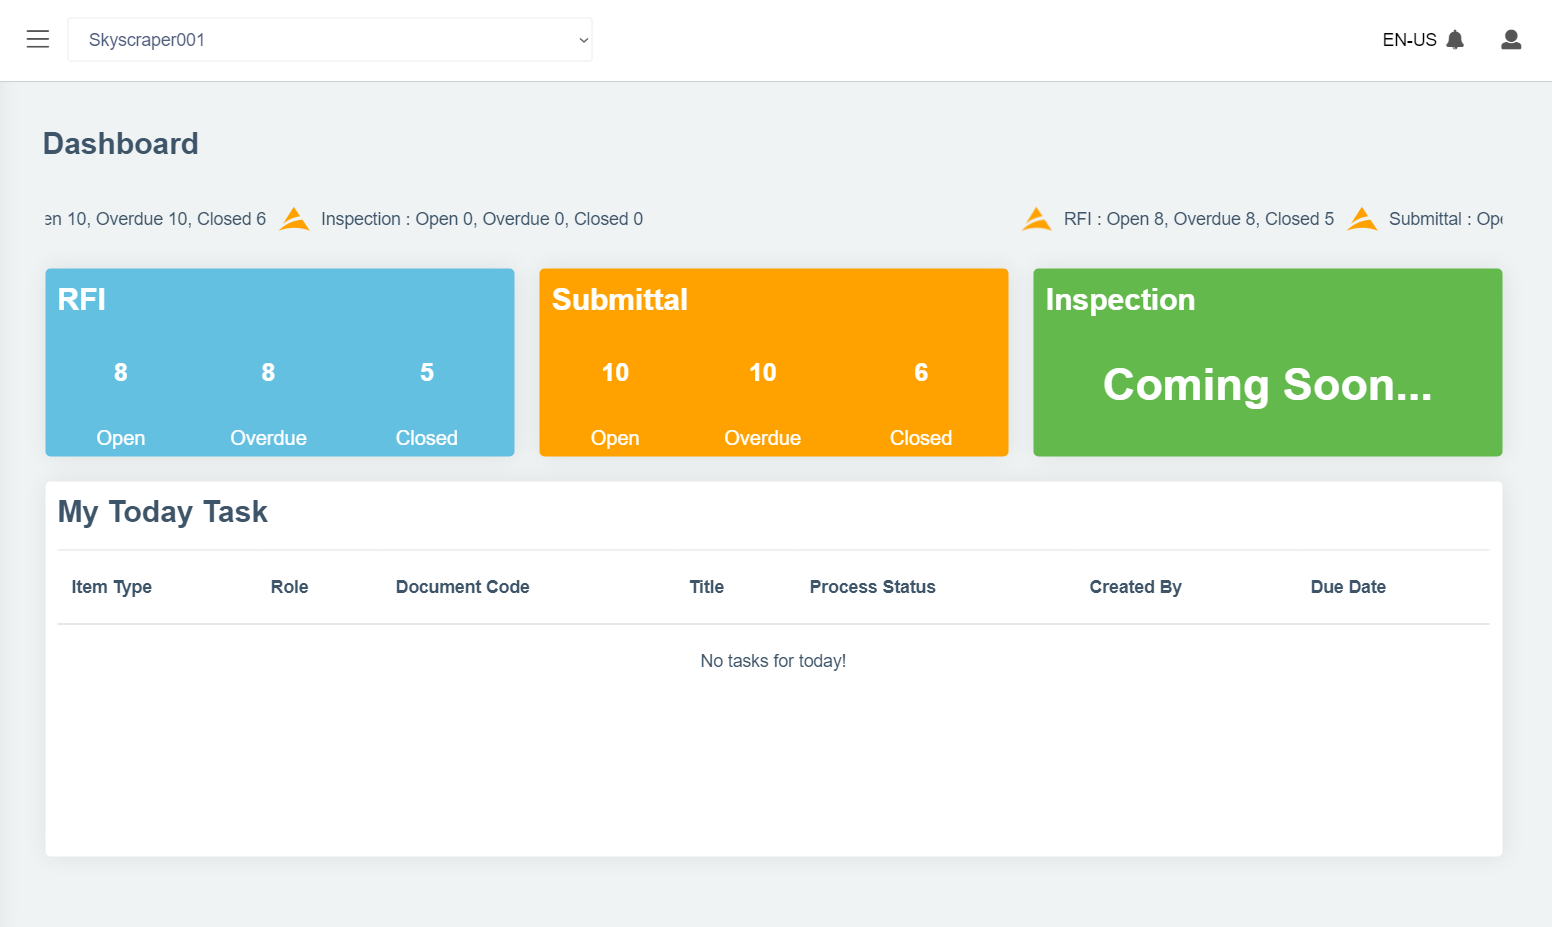This screenshot has height=927, width=1552.
Task: Click the Created By column header
Action: click(x=1135, y=587)
